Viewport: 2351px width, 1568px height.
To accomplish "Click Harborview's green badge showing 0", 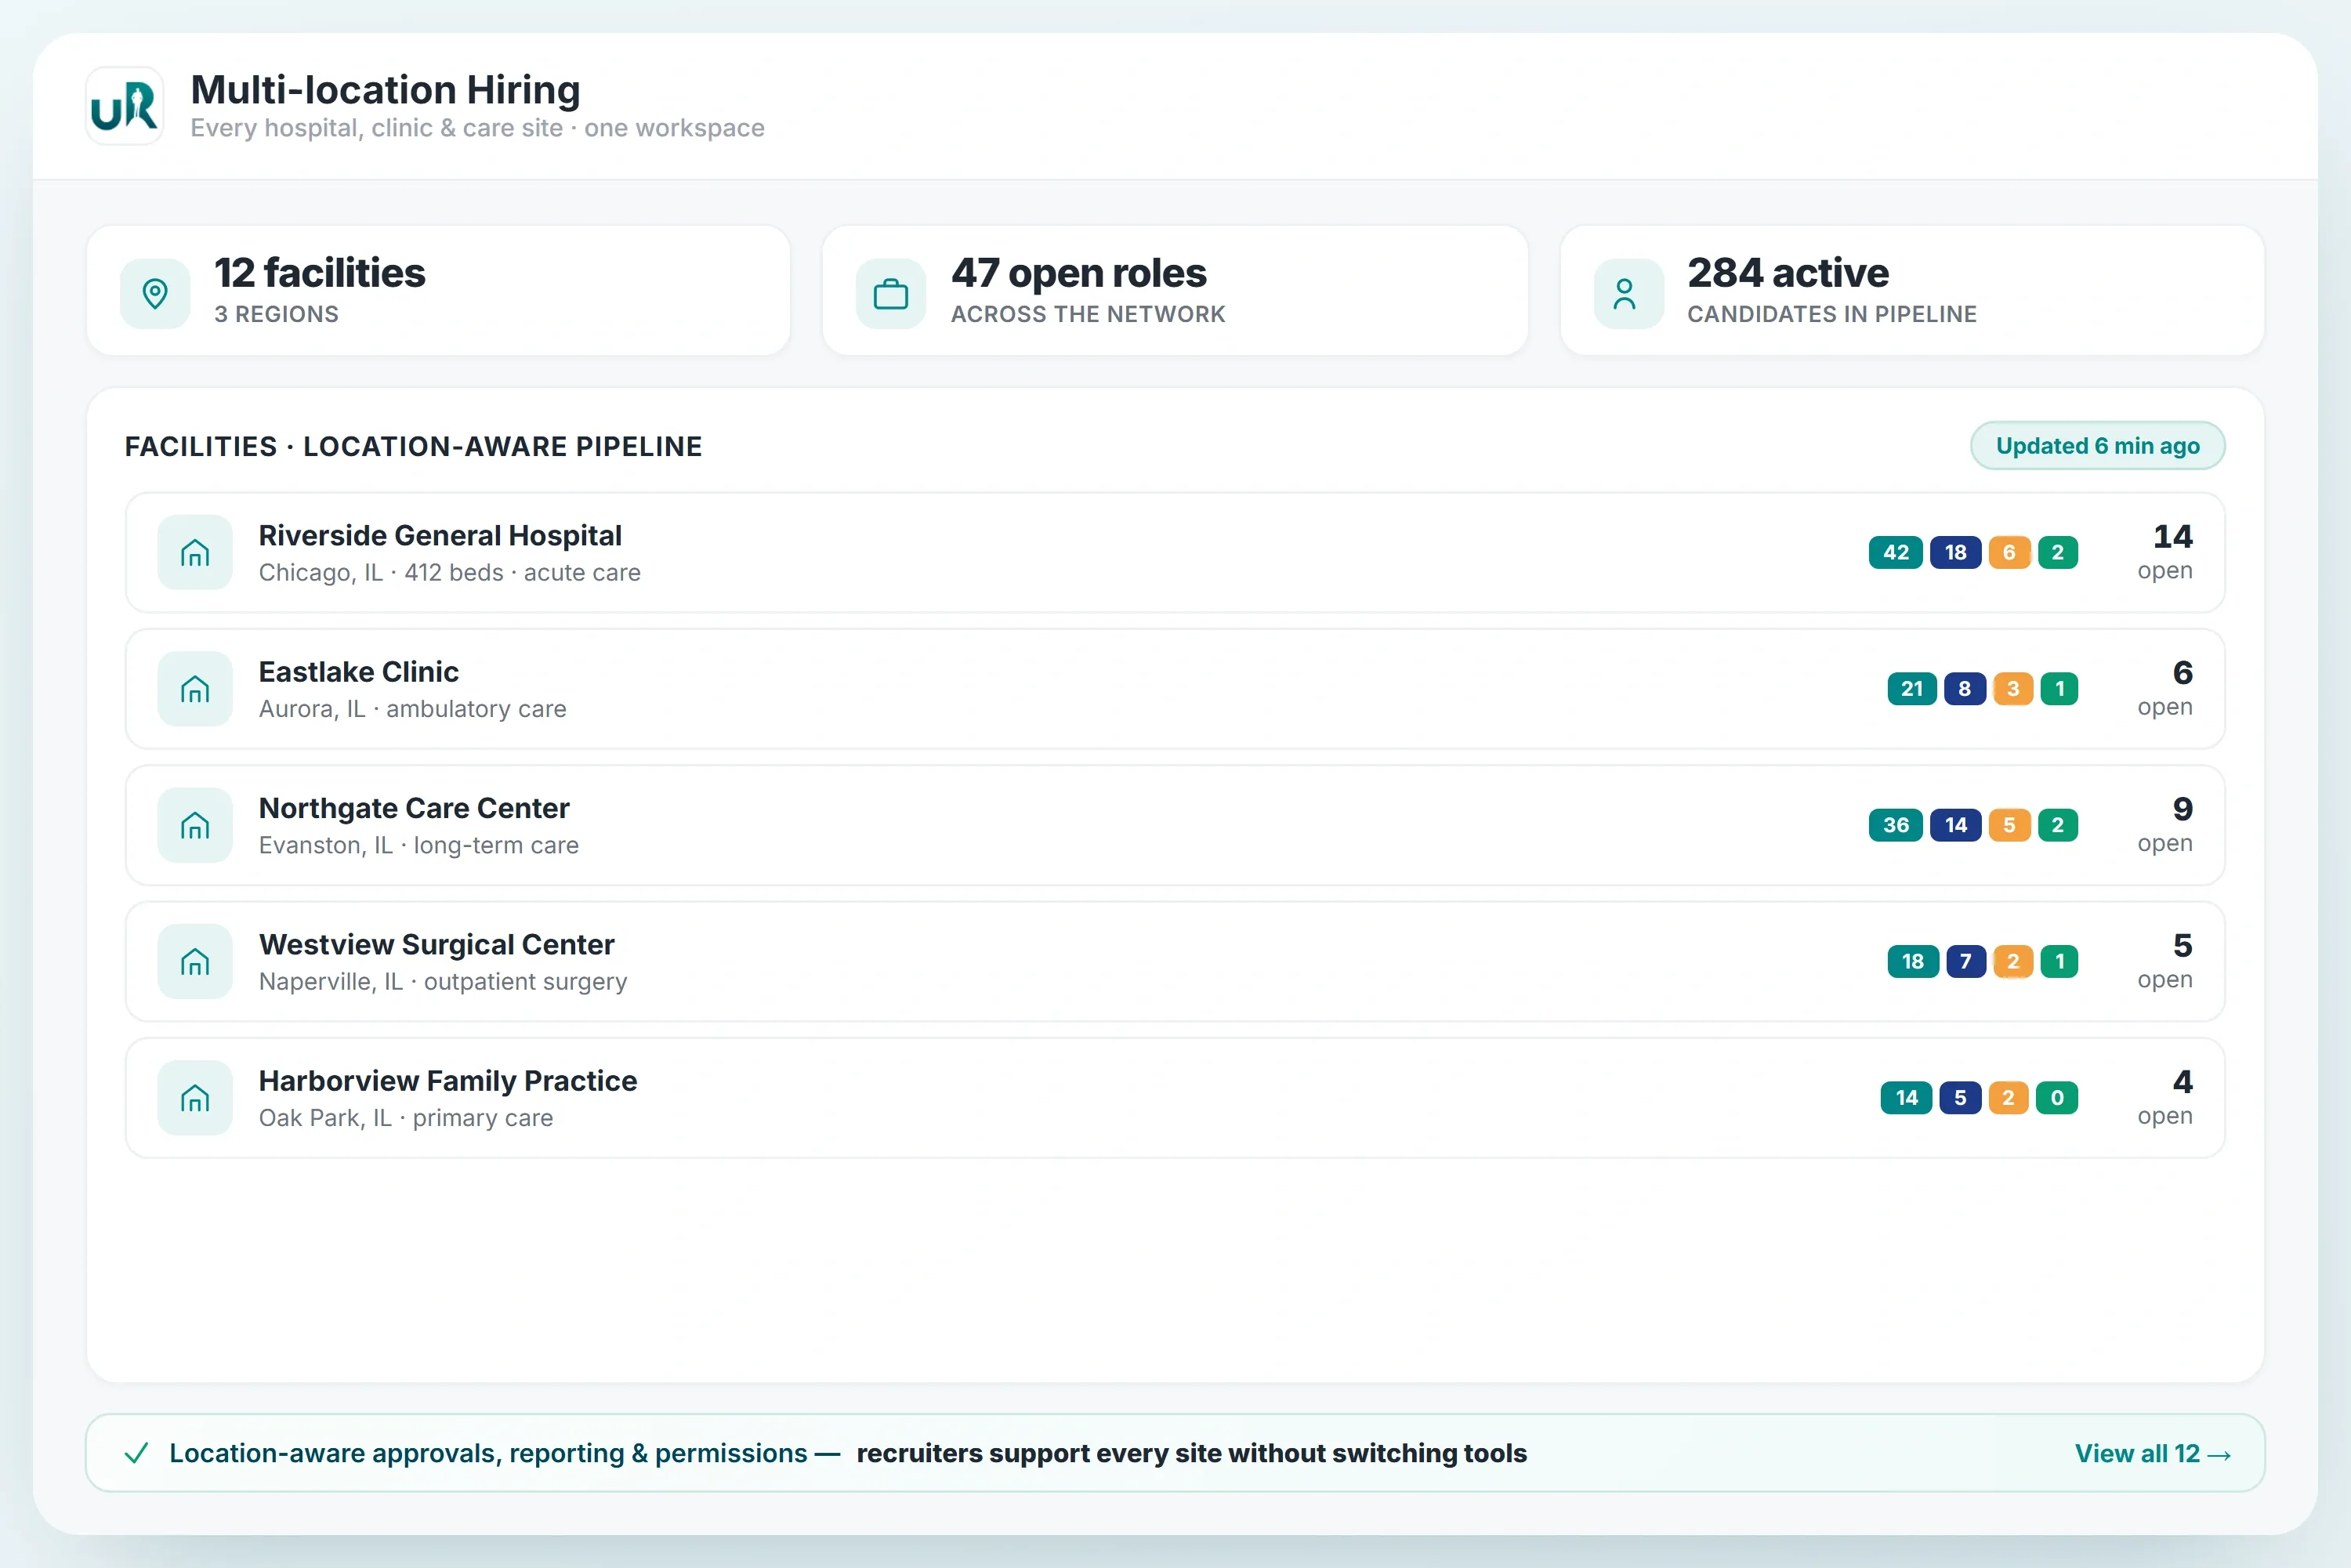I will point(2057,1097).
